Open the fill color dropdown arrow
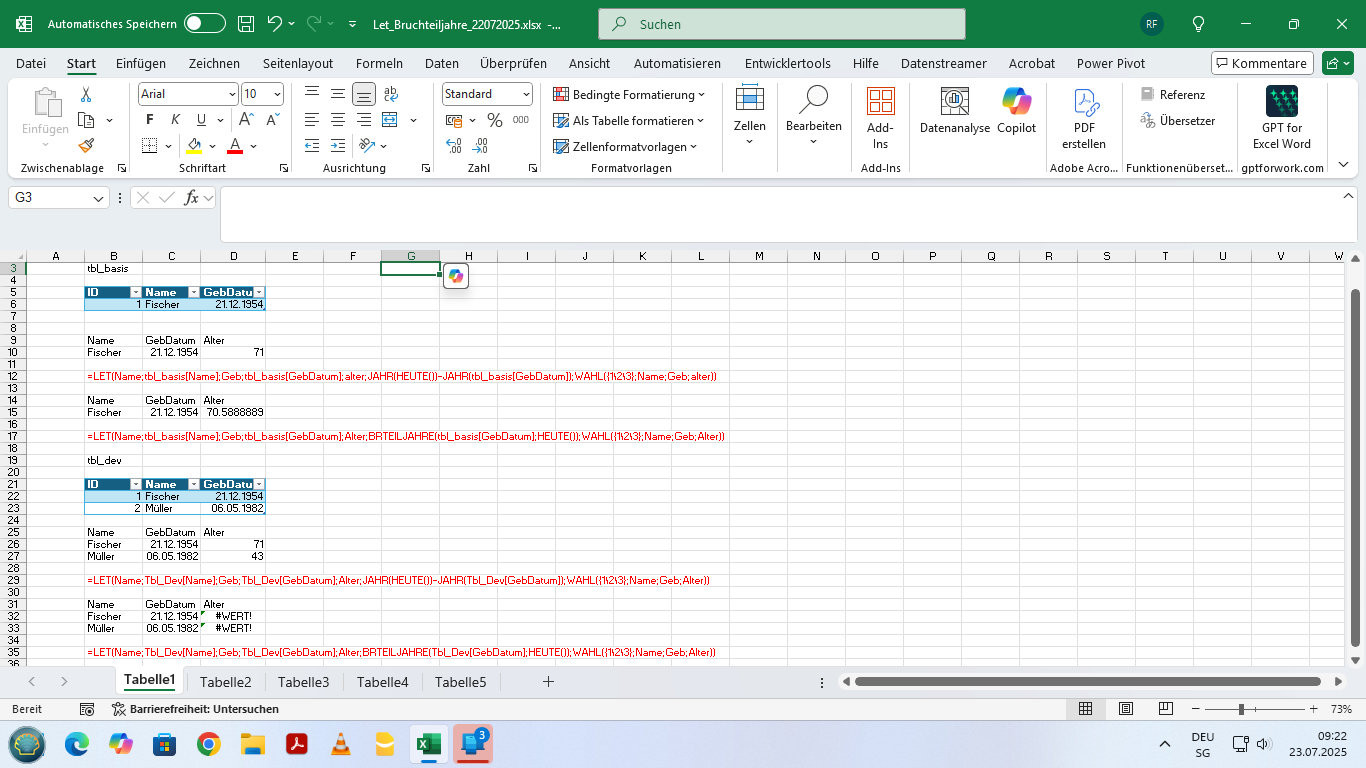The width and height of the screenshot is (1366, 768). click(213, 146)
